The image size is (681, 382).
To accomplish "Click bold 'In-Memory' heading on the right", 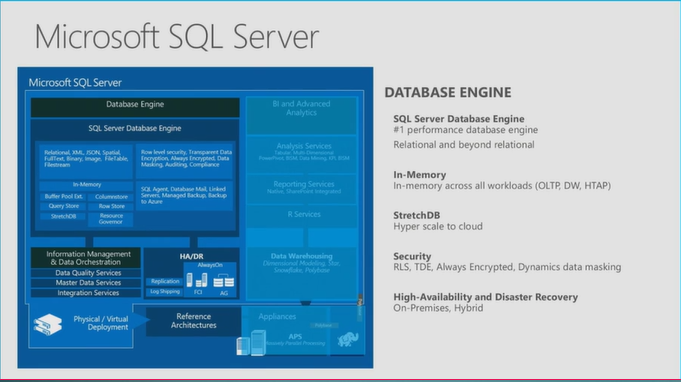I will (x=420, y=175).
